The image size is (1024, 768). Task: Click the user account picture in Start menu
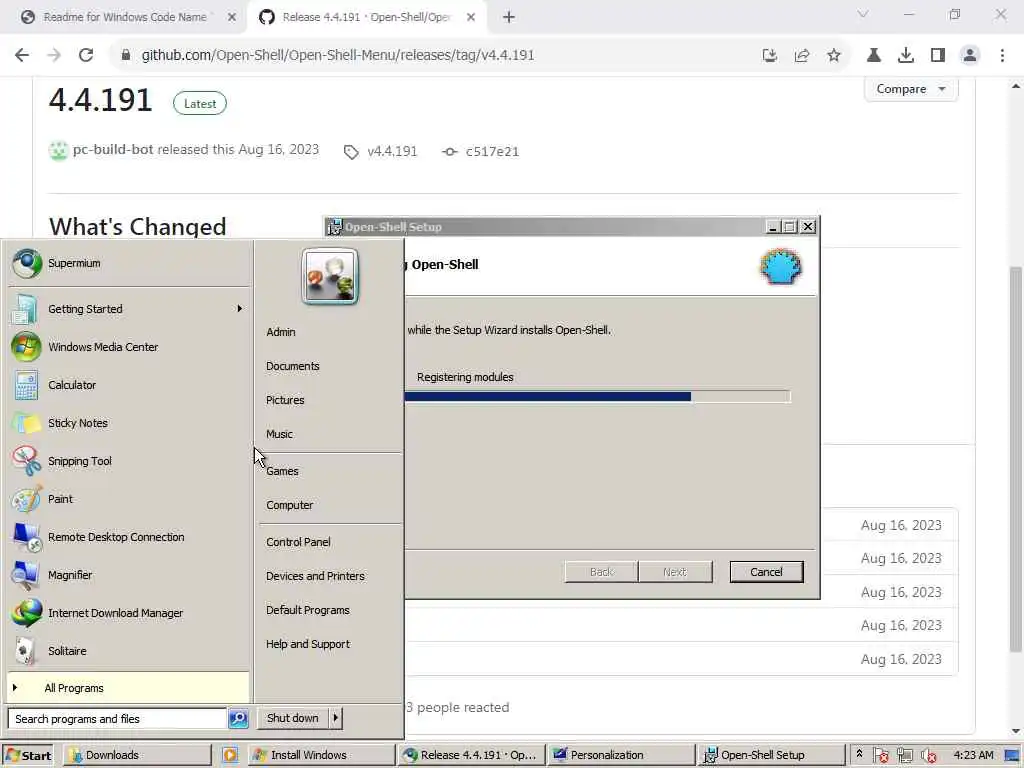(x=330, y=276)
